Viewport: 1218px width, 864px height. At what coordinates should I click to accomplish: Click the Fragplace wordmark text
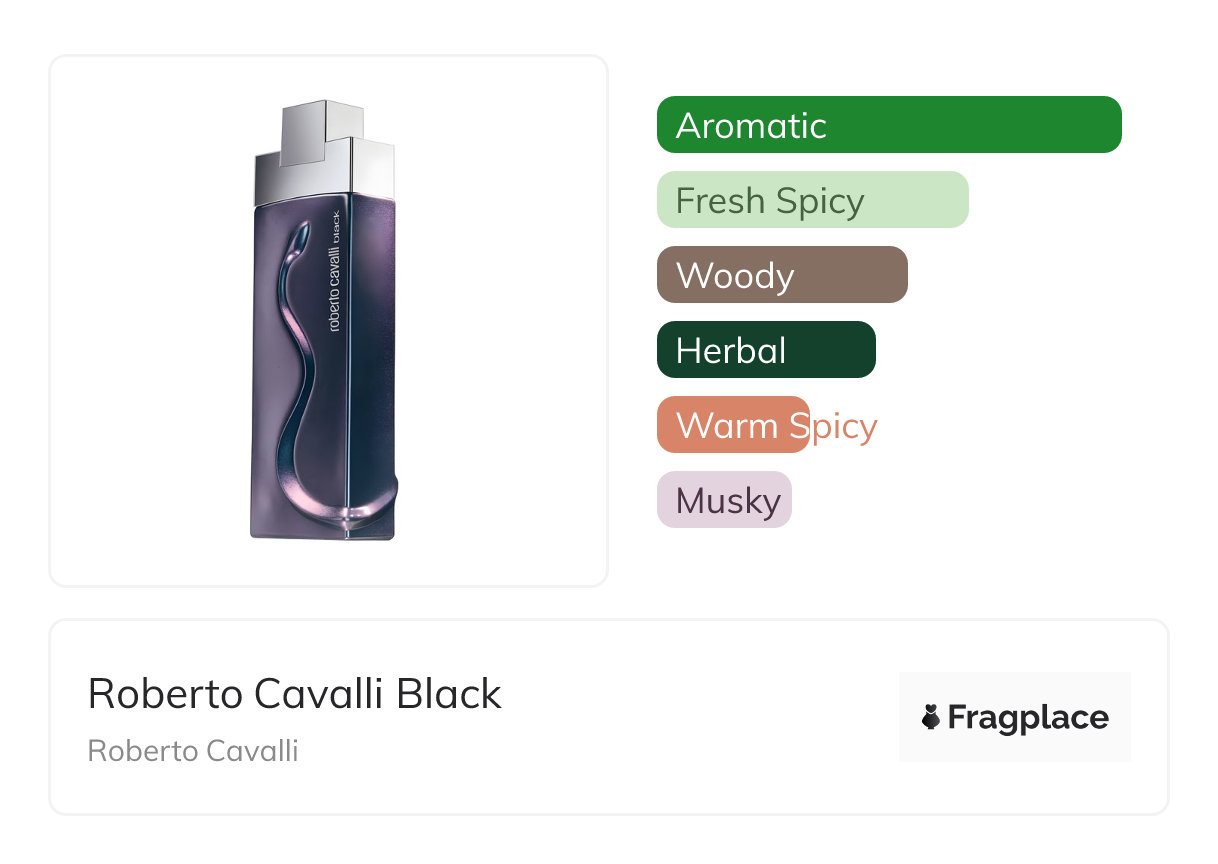click(x=1028, y=717)
